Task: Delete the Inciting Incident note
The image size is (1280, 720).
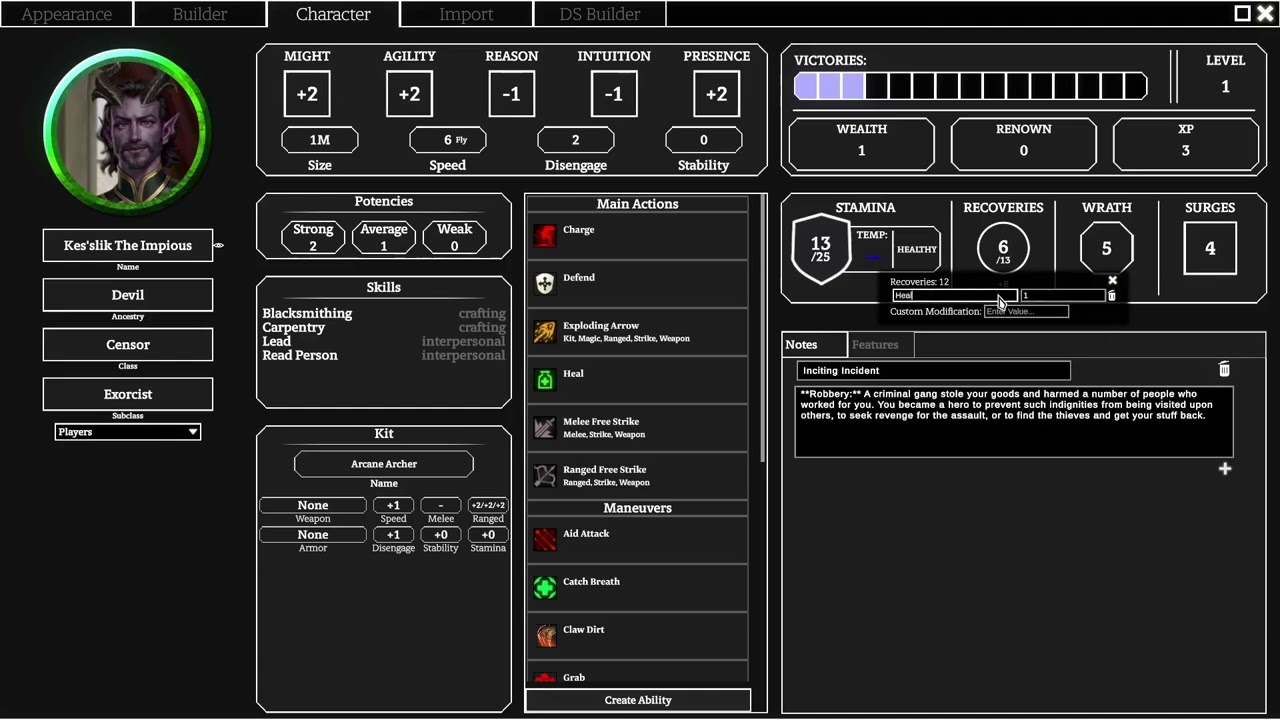Action: [x=1224, y=369]
